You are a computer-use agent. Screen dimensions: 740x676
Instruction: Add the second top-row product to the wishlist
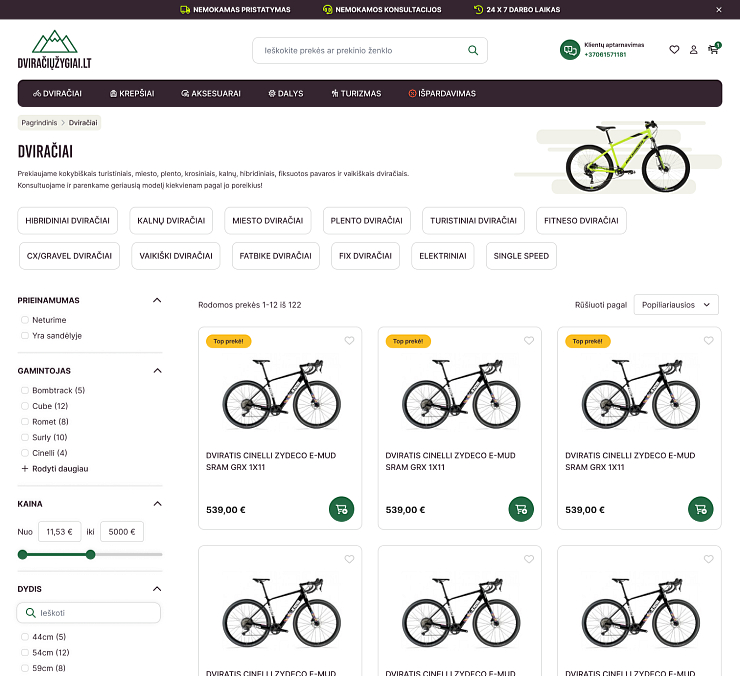(x=529, y=340)
